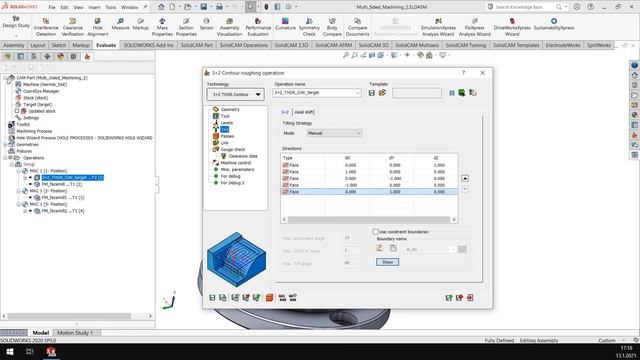Toggle the Operations checkbox in CAM tree
Viewport: 640px width, 360px height.
pyautogui.click(x=11, y=158)
